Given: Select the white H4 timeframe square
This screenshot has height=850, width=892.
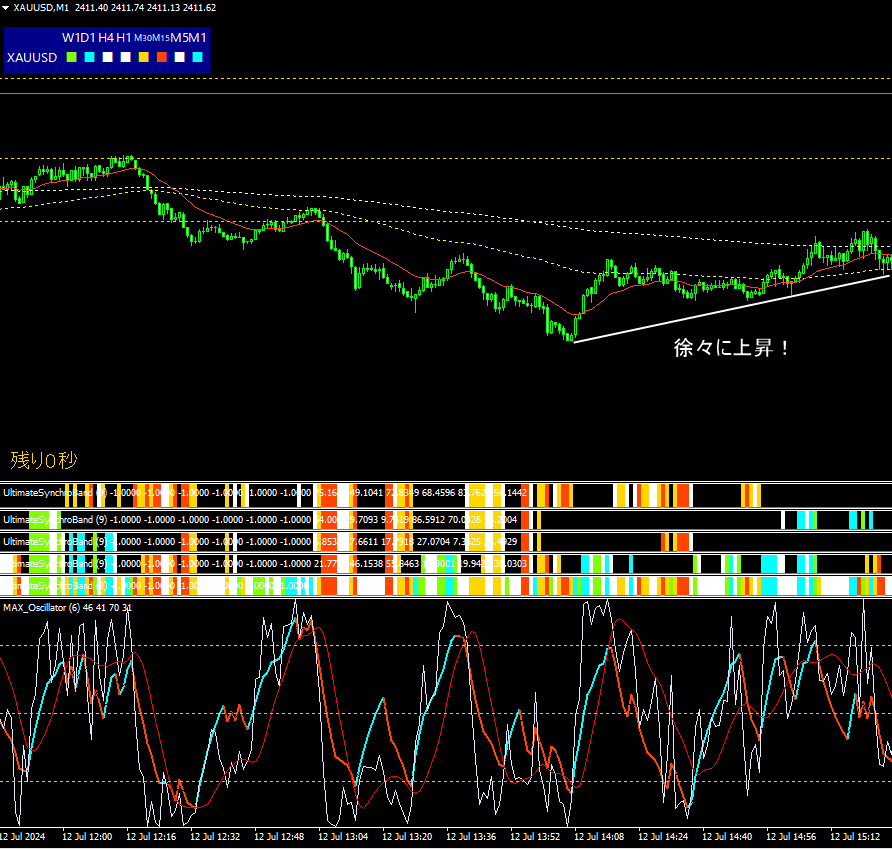Looking at the screenshot, I should coord(108,57).
